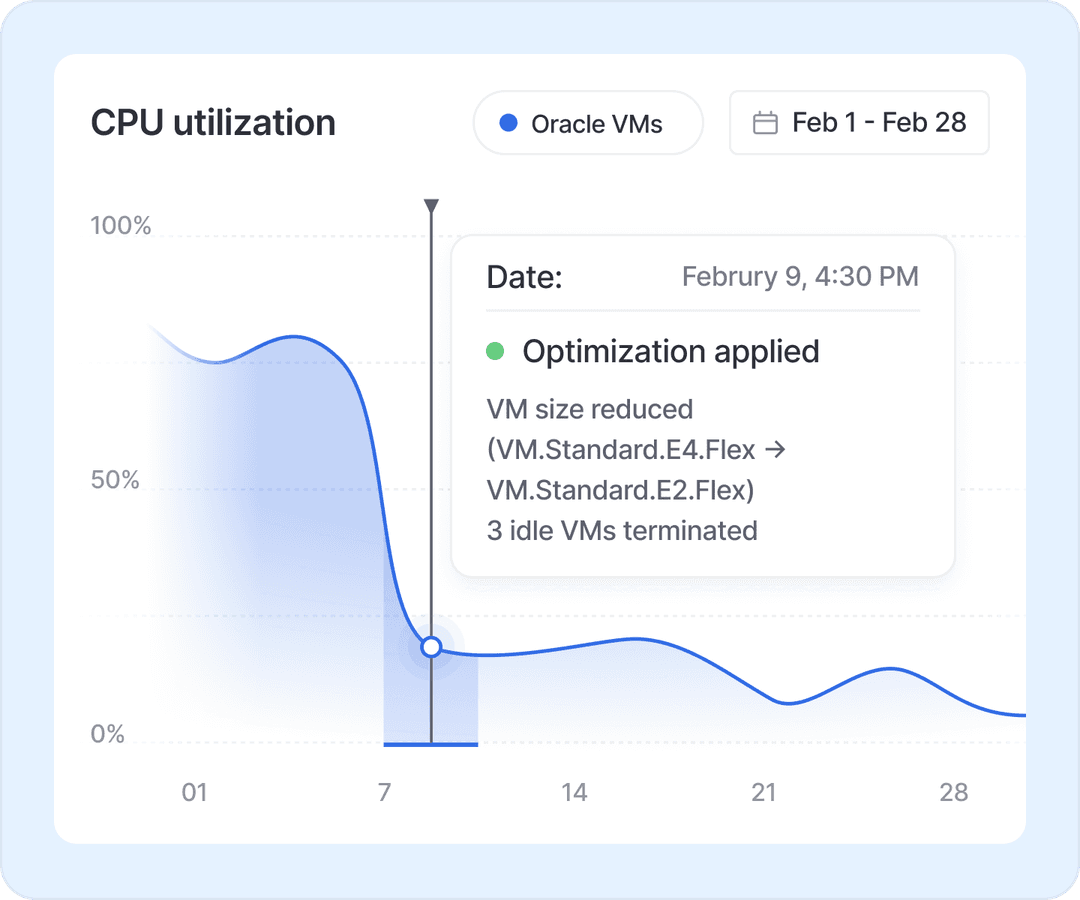Click the 50% y-axis label

115,480
